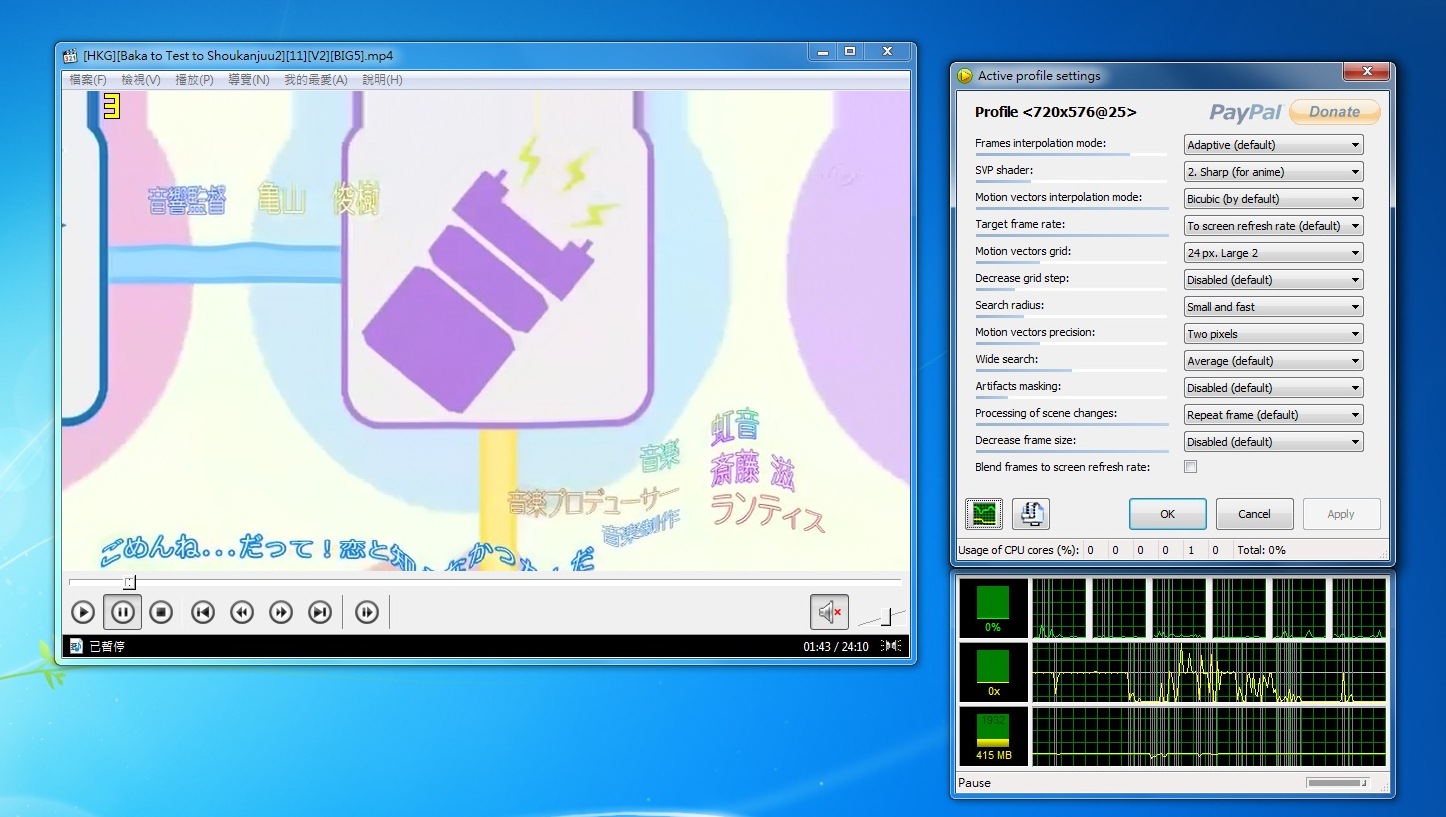Click the "Usage of CPU cores (%):" label

coord(1018,550)
